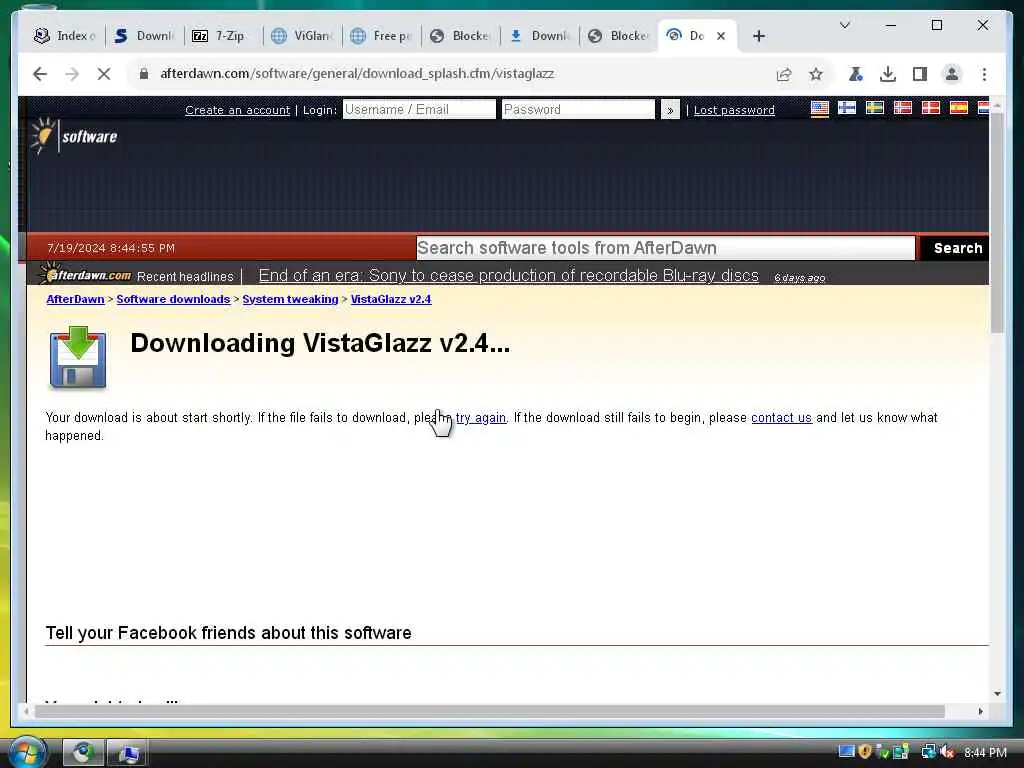Image resolution: width=1024 pixels, height=768 pixels.
Task: Click the AfterDawn software logo
Action: point(74,136)
